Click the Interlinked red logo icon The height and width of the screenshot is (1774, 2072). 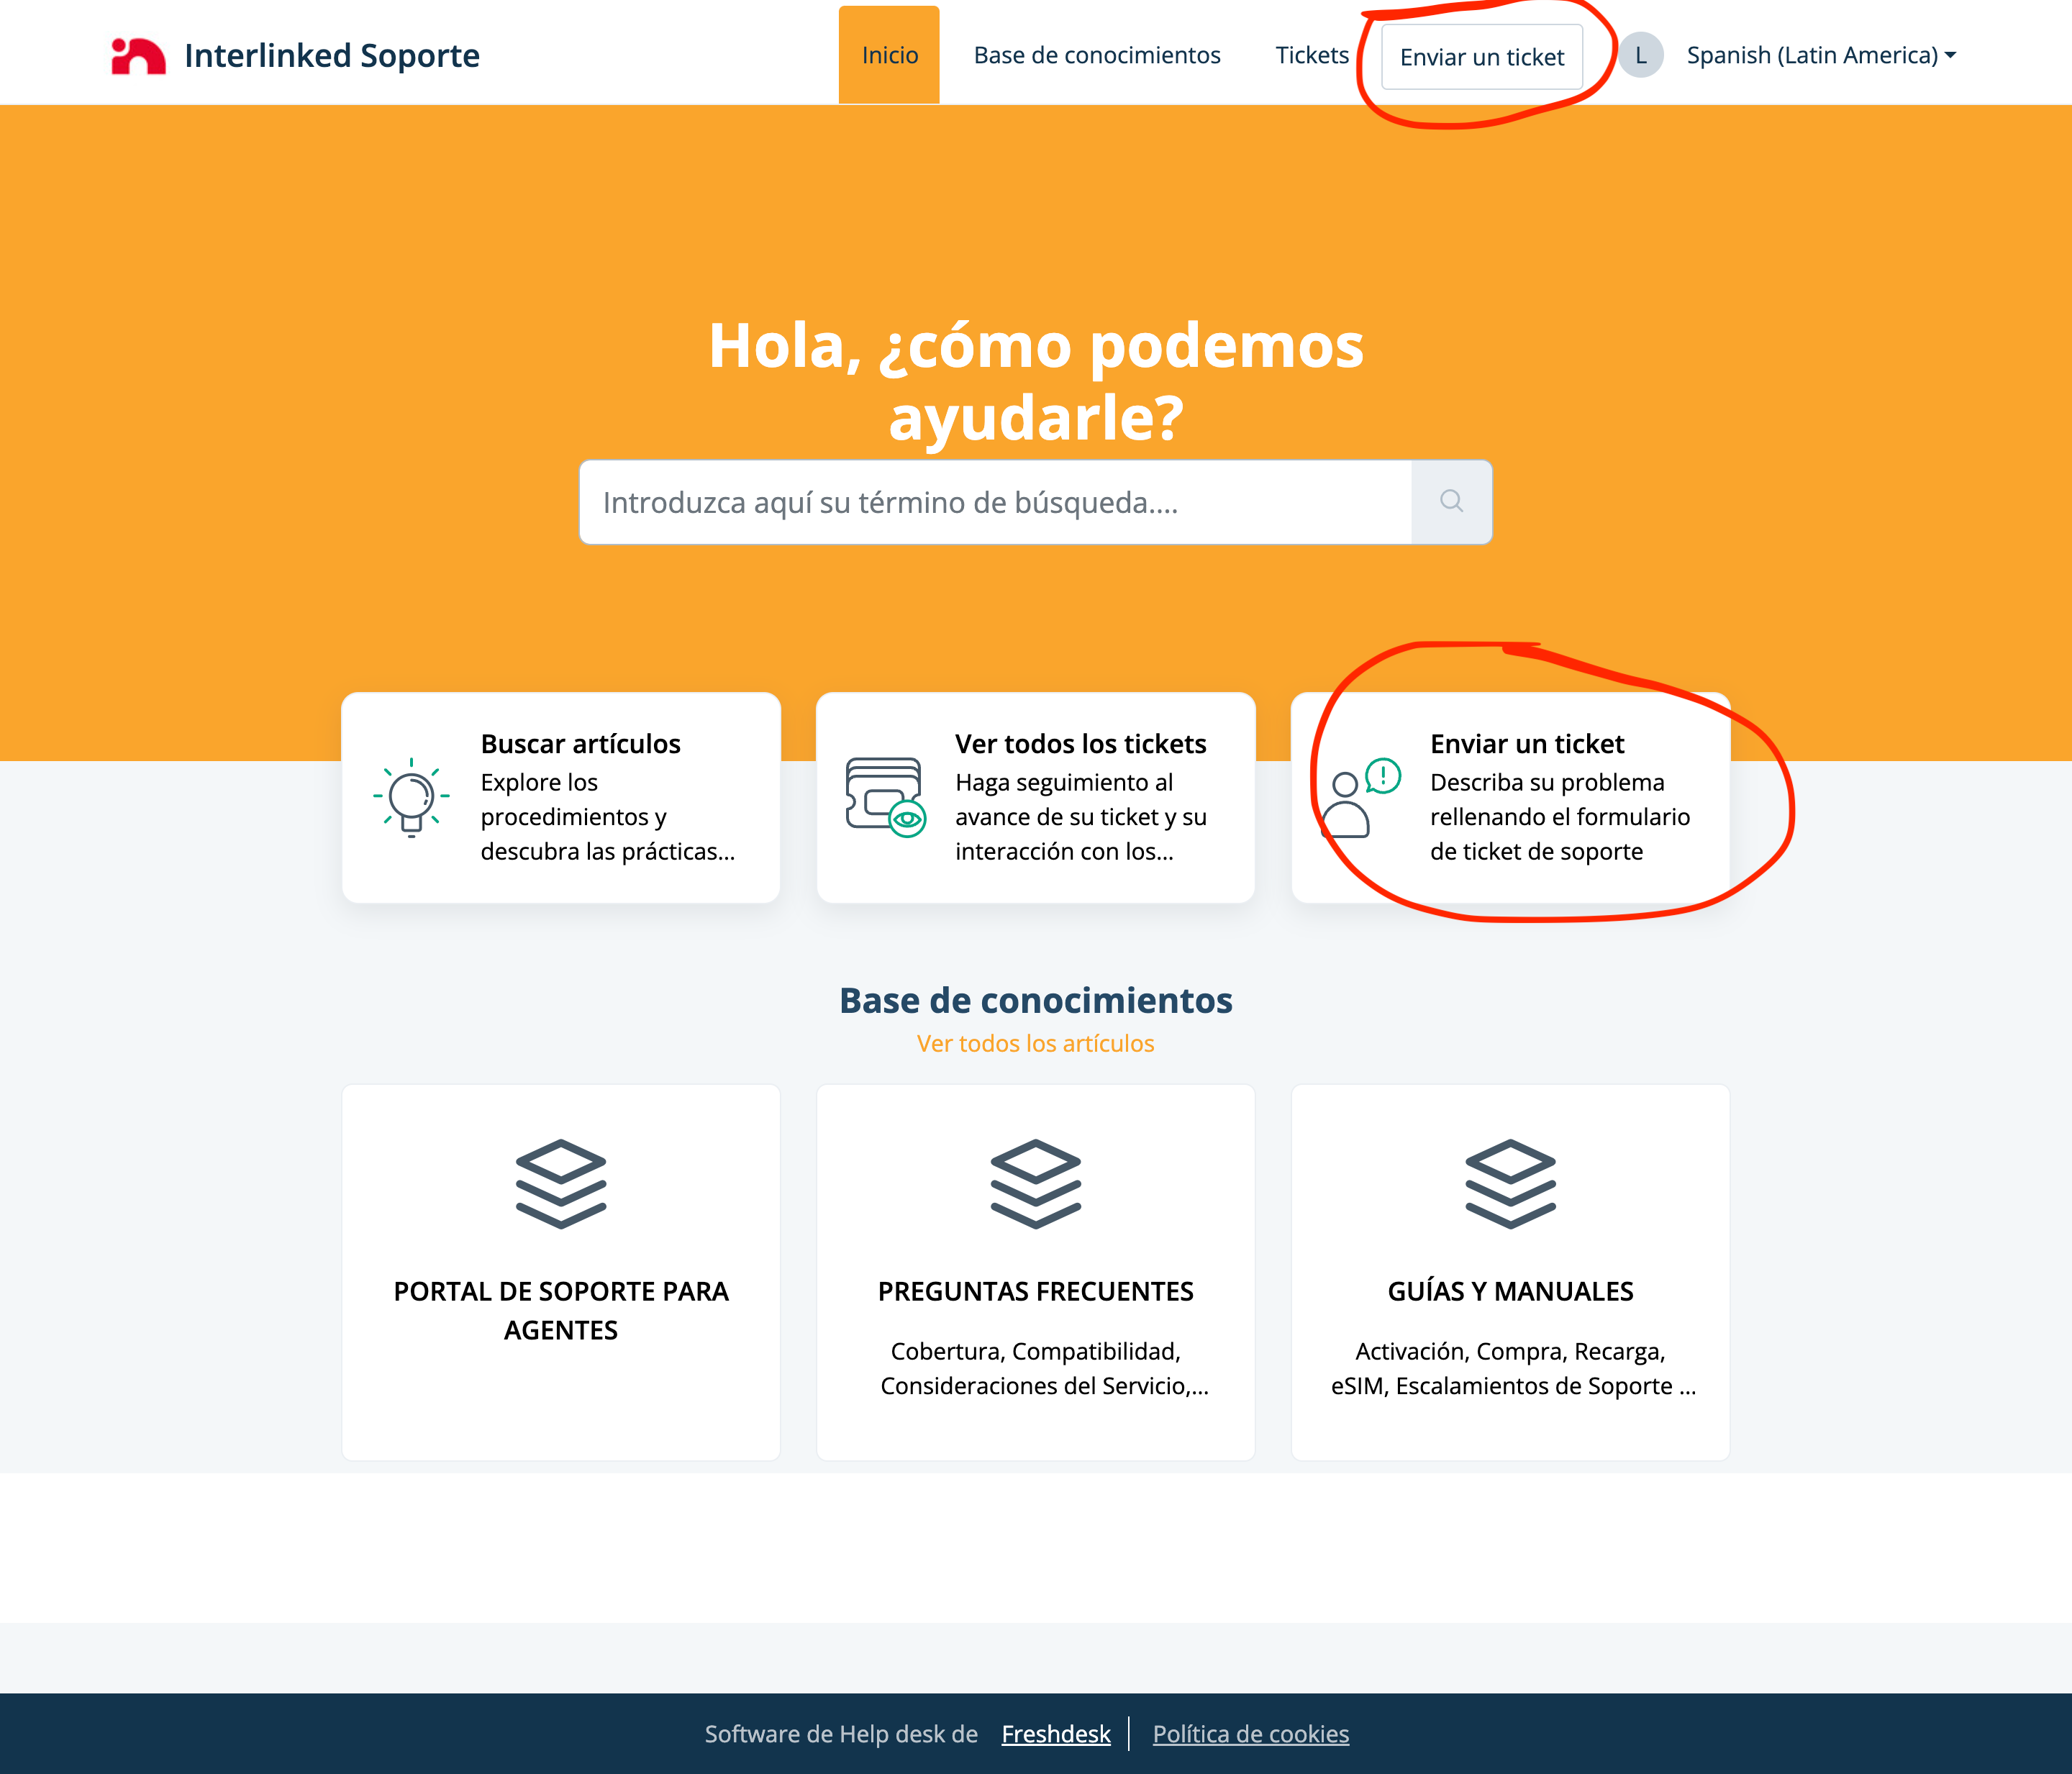138,56
